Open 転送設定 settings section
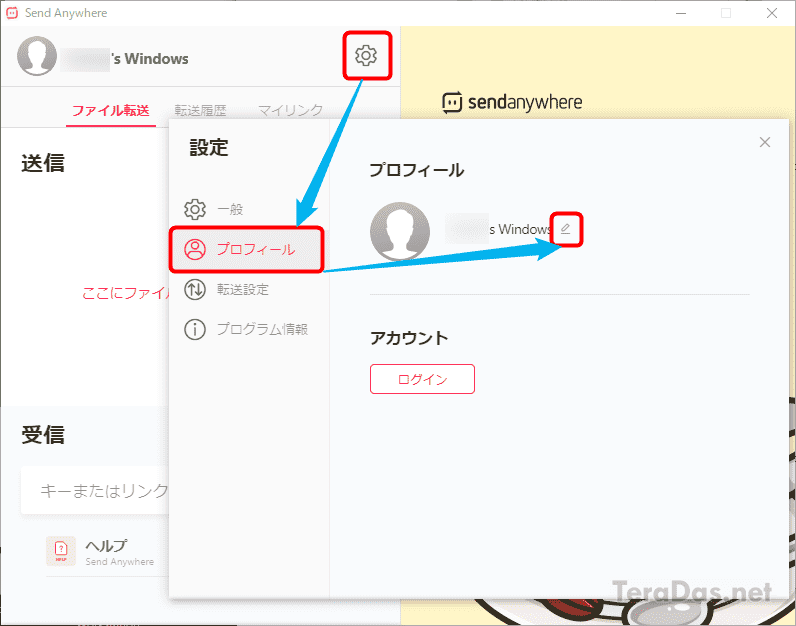This screenshot has width=796, height=626. [x=247, y=289]
